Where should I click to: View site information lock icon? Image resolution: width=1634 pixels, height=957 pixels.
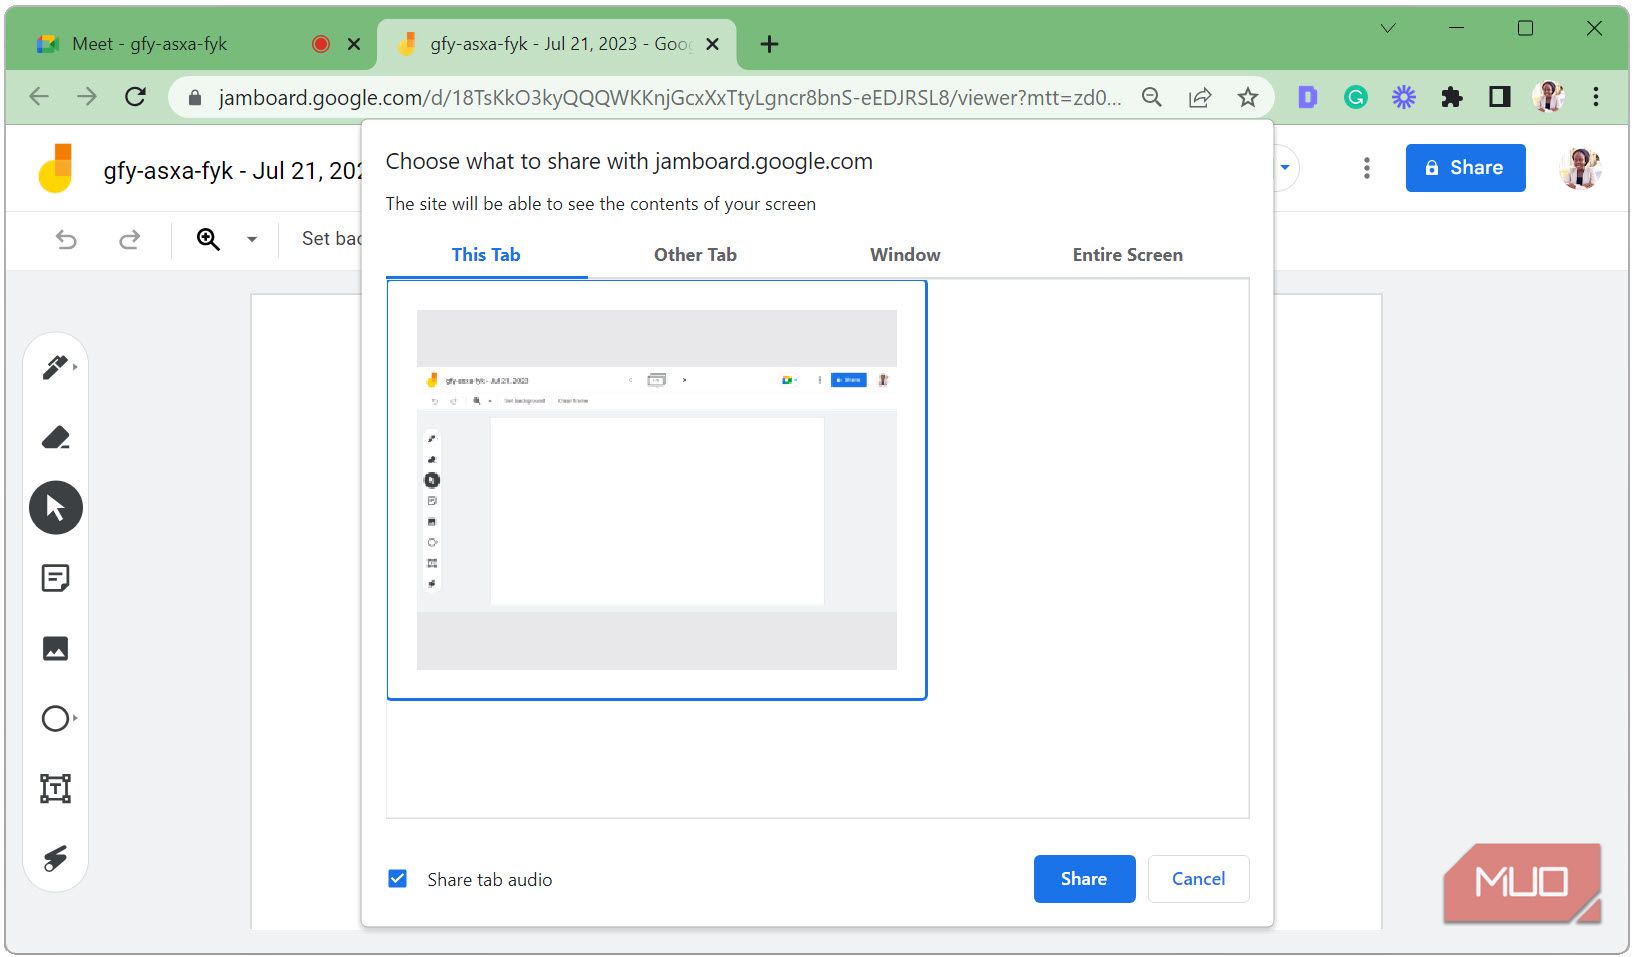pyautogui.click(x=195, y=97)
